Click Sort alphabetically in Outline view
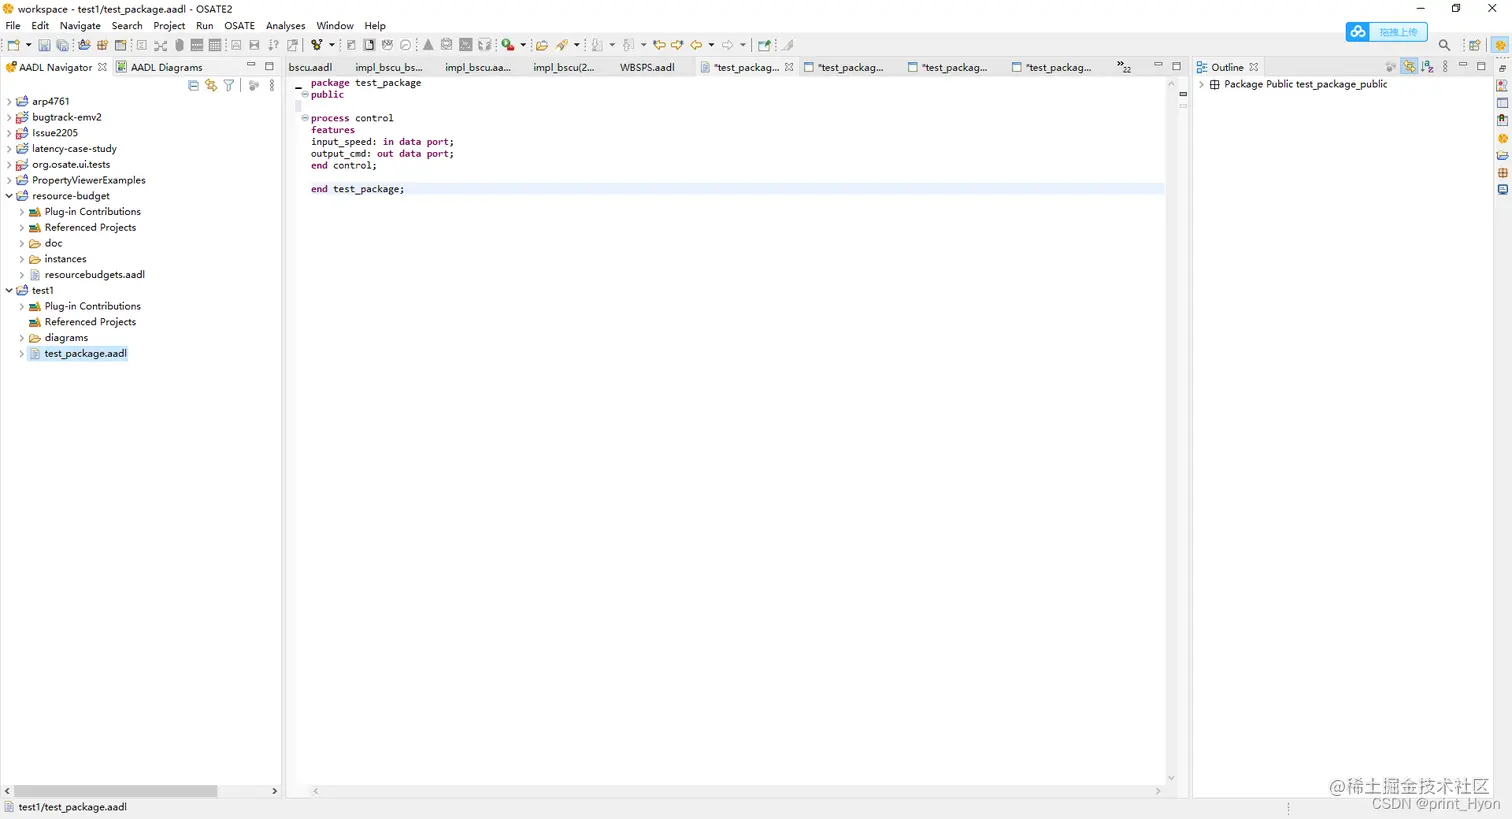 point(1427,67)
